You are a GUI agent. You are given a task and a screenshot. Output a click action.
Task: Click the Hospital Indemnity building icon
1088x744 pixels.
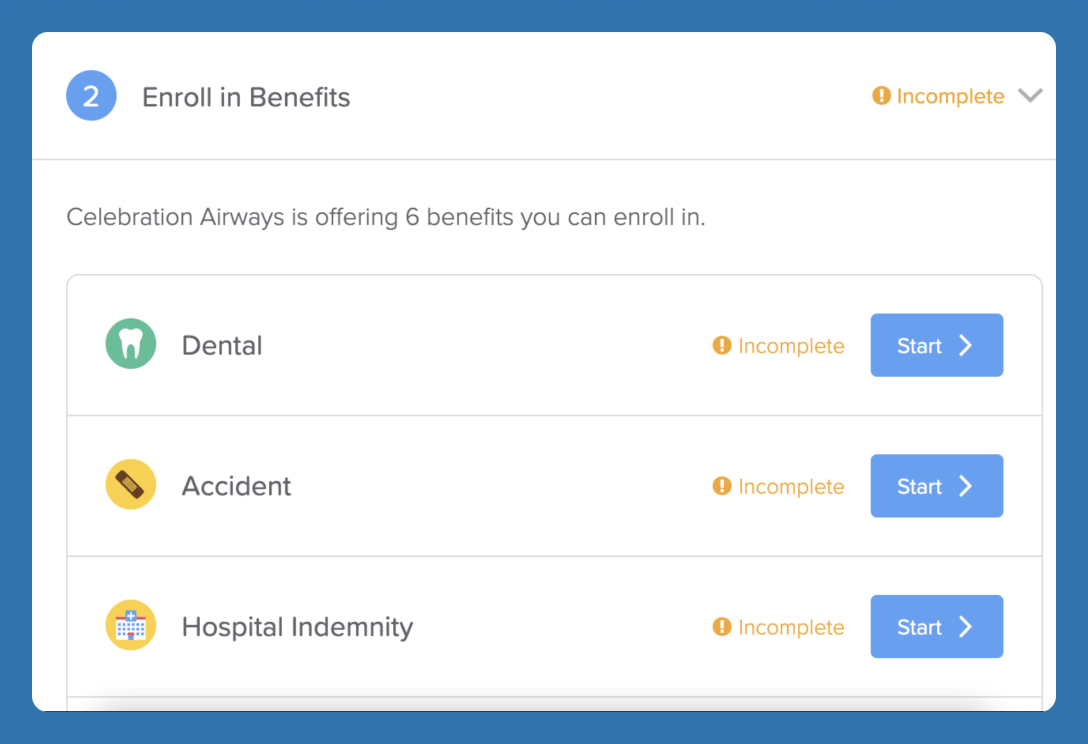click(x=131, y=626)
